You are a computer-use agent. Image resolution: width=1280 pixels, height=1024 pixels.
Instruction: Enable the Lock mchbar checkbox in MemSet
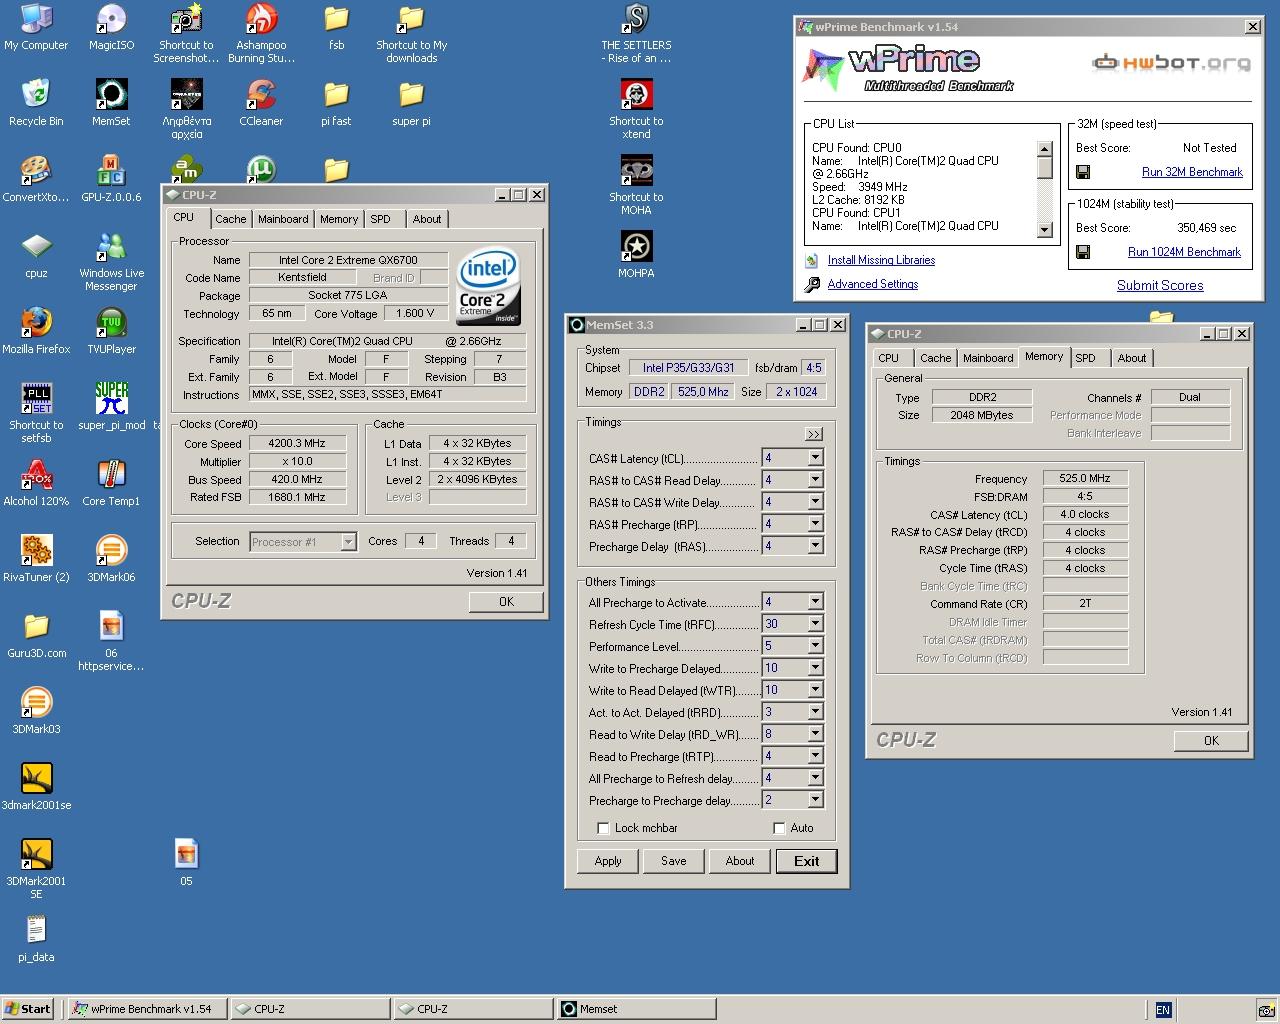click(x=603, y=828)
